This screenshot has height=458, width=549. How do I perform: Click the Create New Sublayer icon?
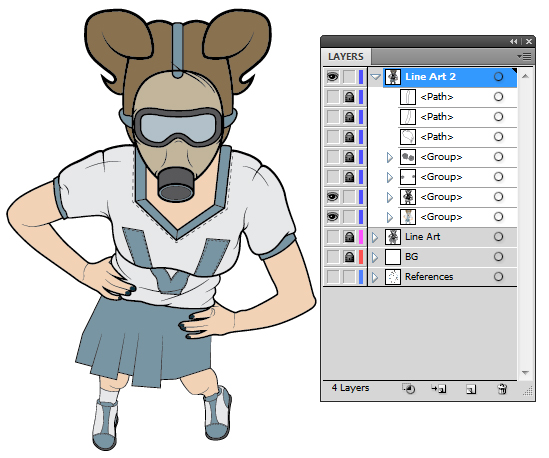point(439,389)
